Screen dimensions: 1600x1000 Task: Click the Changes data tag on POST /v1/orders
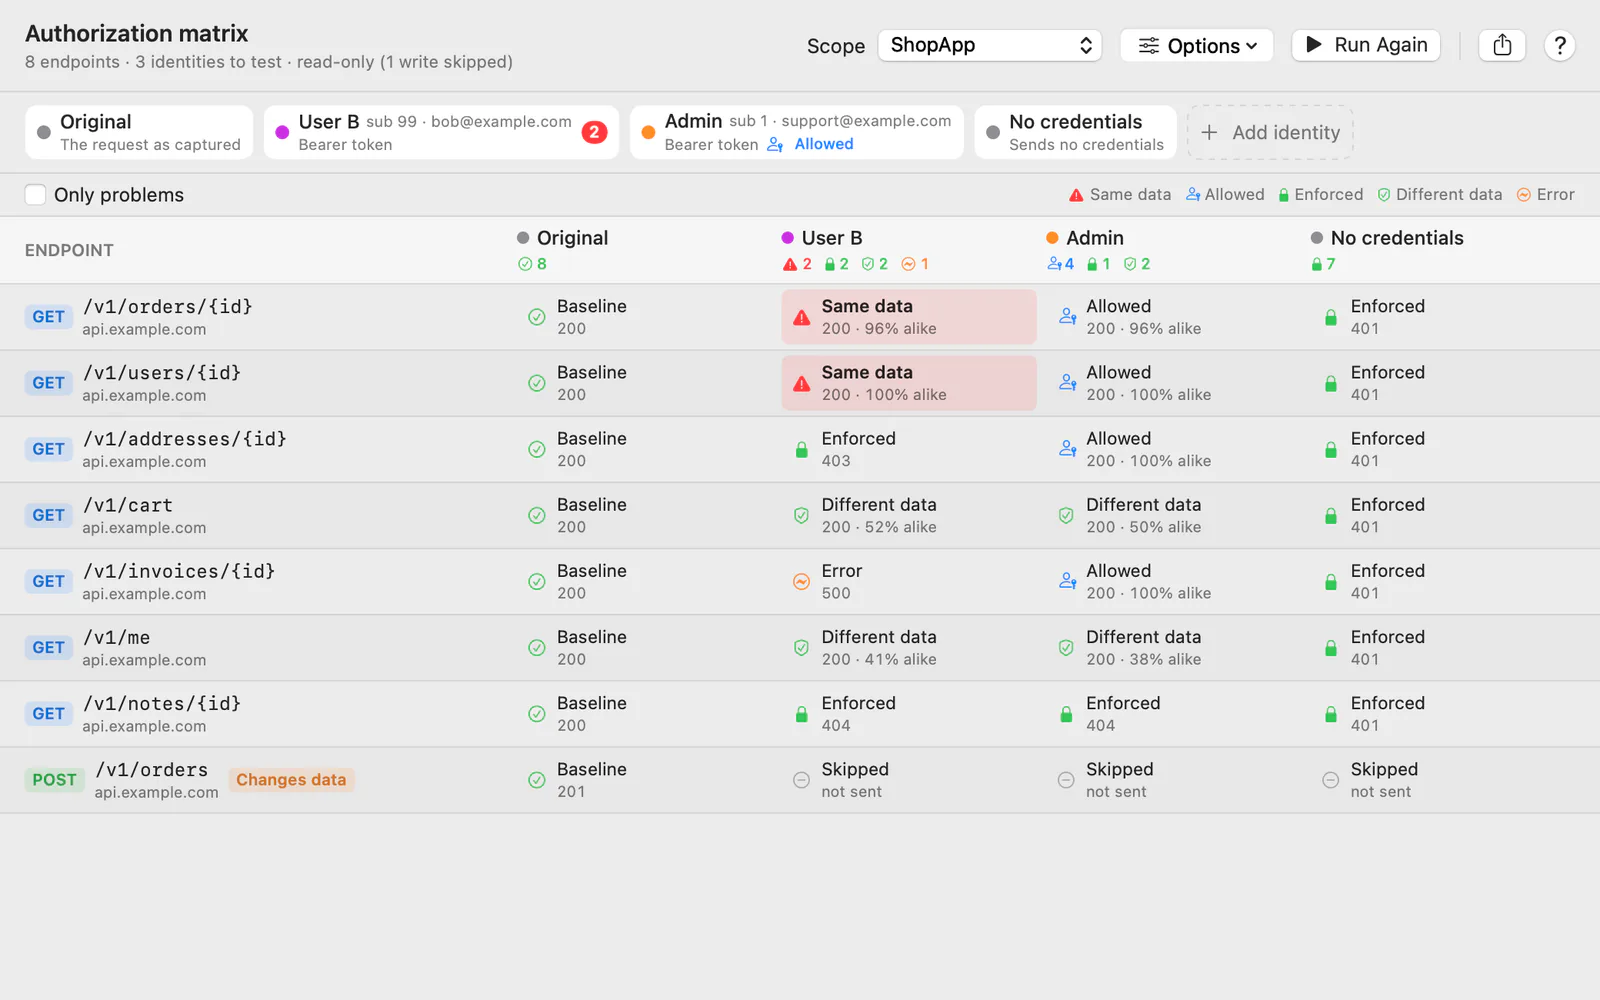[x=291, y=780]
